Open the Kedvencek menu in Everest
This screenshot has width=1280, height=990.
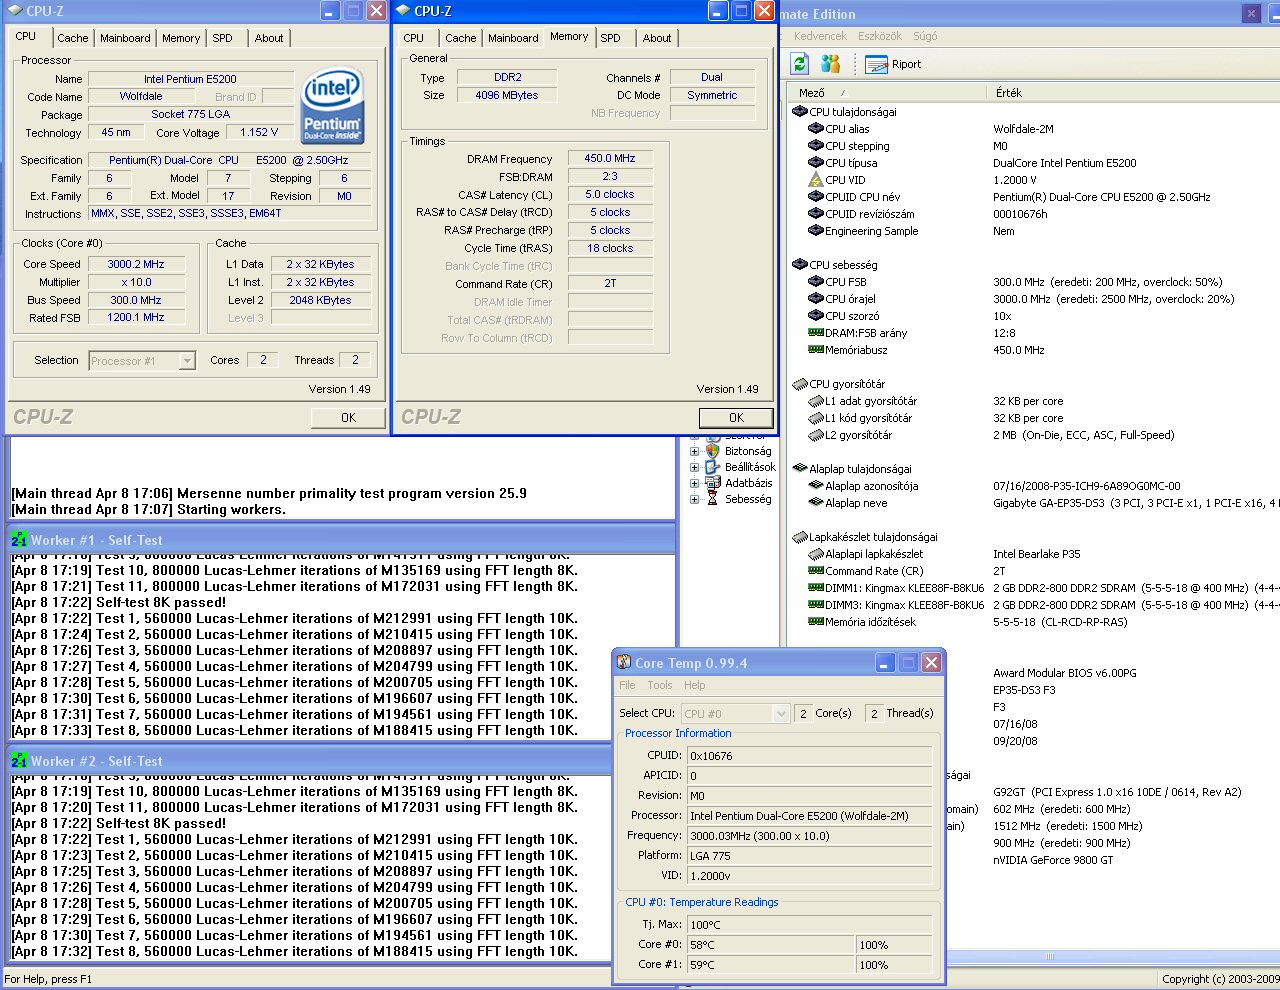820,36
